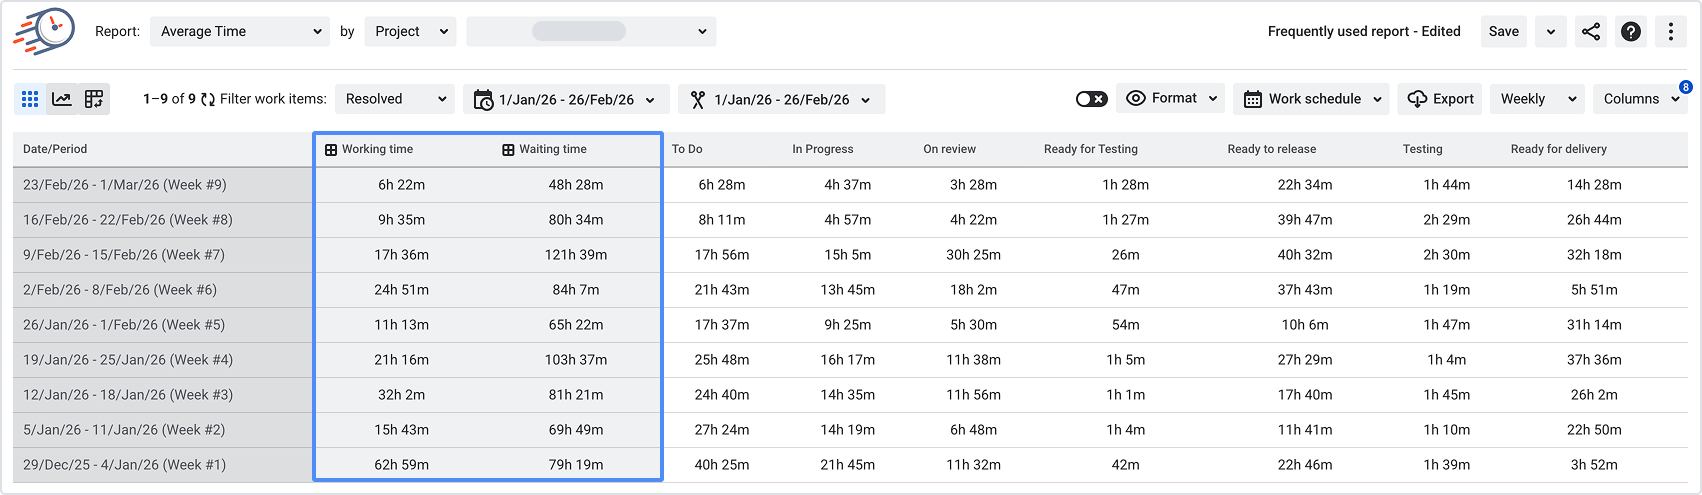Click the 21h 45m In Progress cell
Screen dimensions: 1702x495
coord(848,465)
